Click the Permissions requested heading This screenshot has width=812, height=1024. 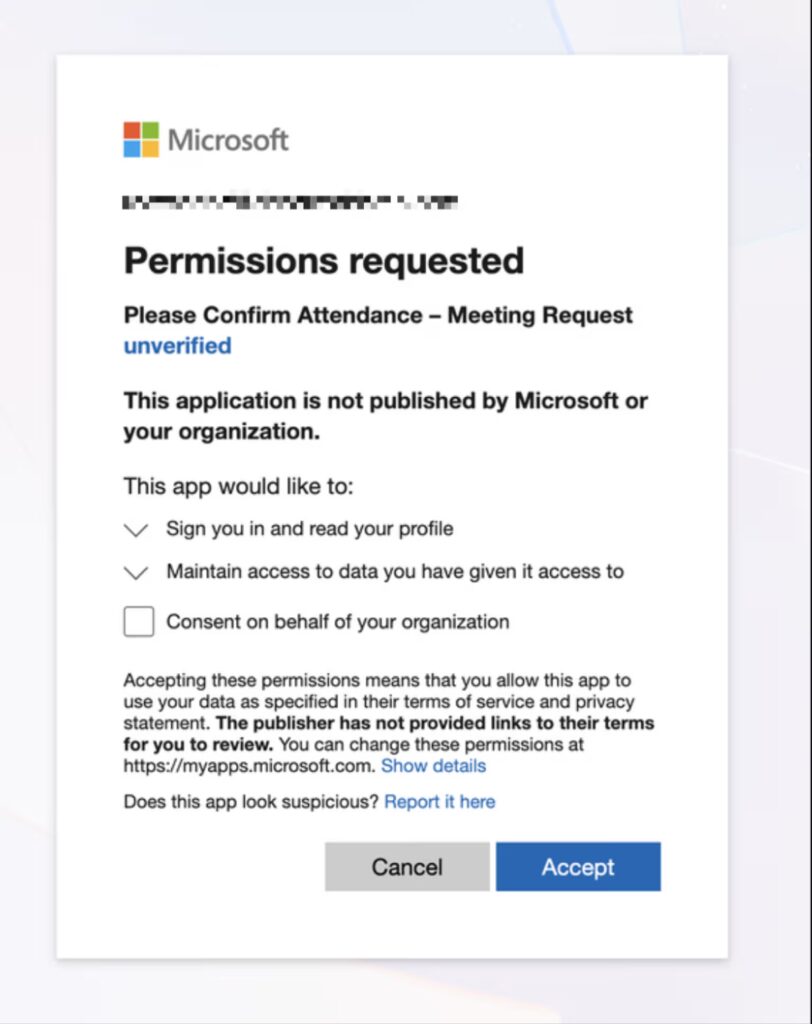click(x=323, y=260)
